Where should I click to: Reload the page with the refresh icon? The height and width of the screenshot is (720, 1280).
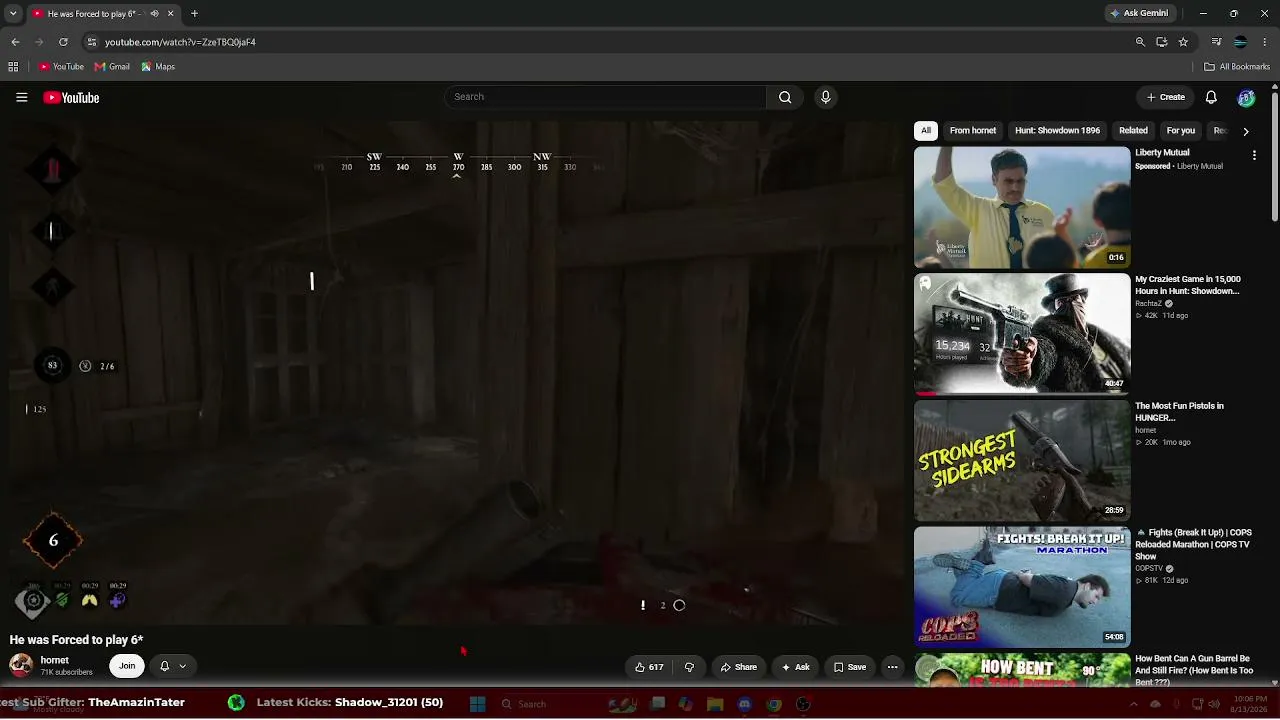point(63,42)
